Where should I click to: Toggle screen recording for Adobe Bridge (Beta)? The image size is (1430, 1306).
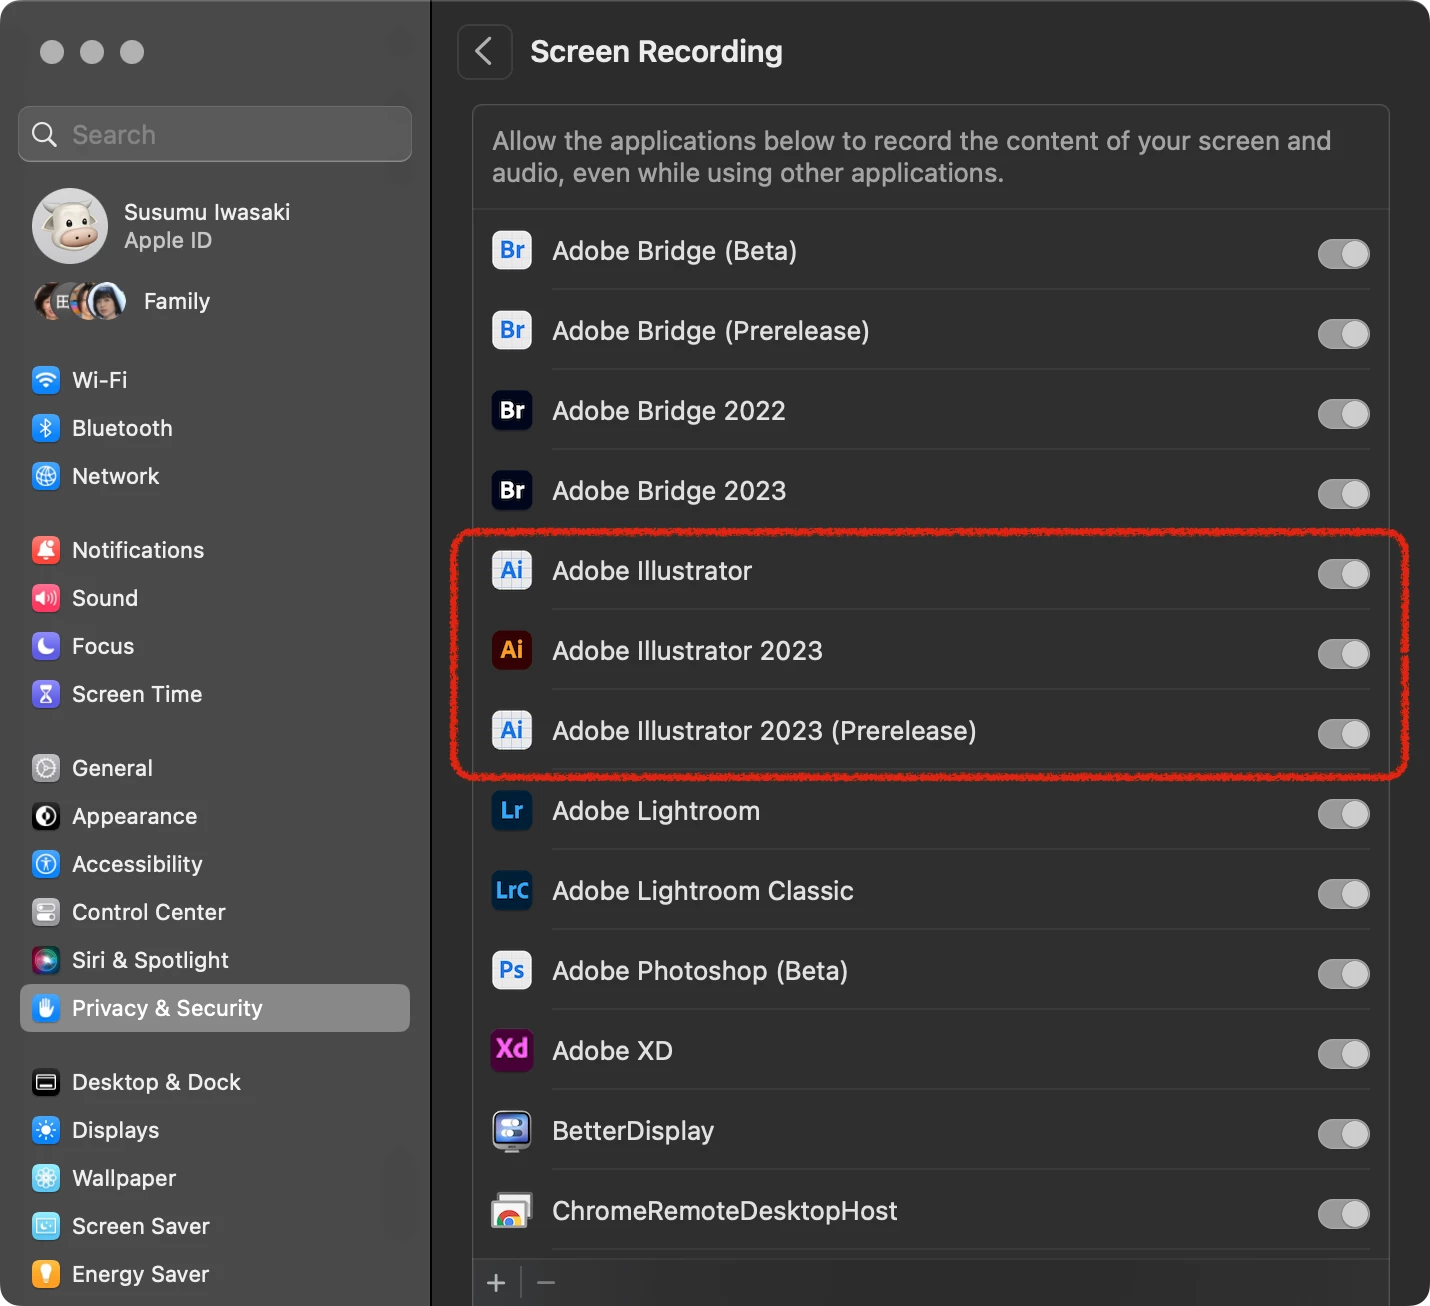click(1343, 254)
